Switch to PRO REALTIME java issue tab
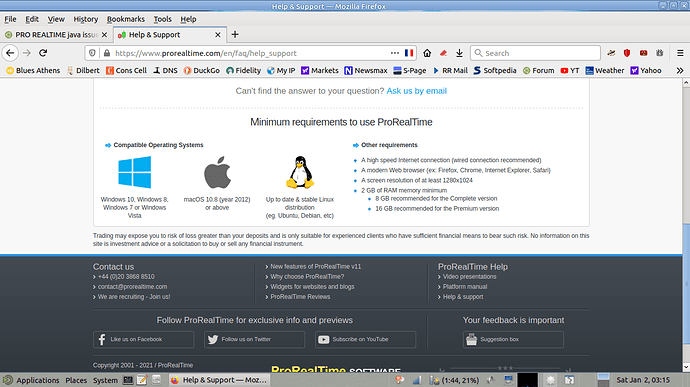 pyautogui.click(x=56, y=34)
